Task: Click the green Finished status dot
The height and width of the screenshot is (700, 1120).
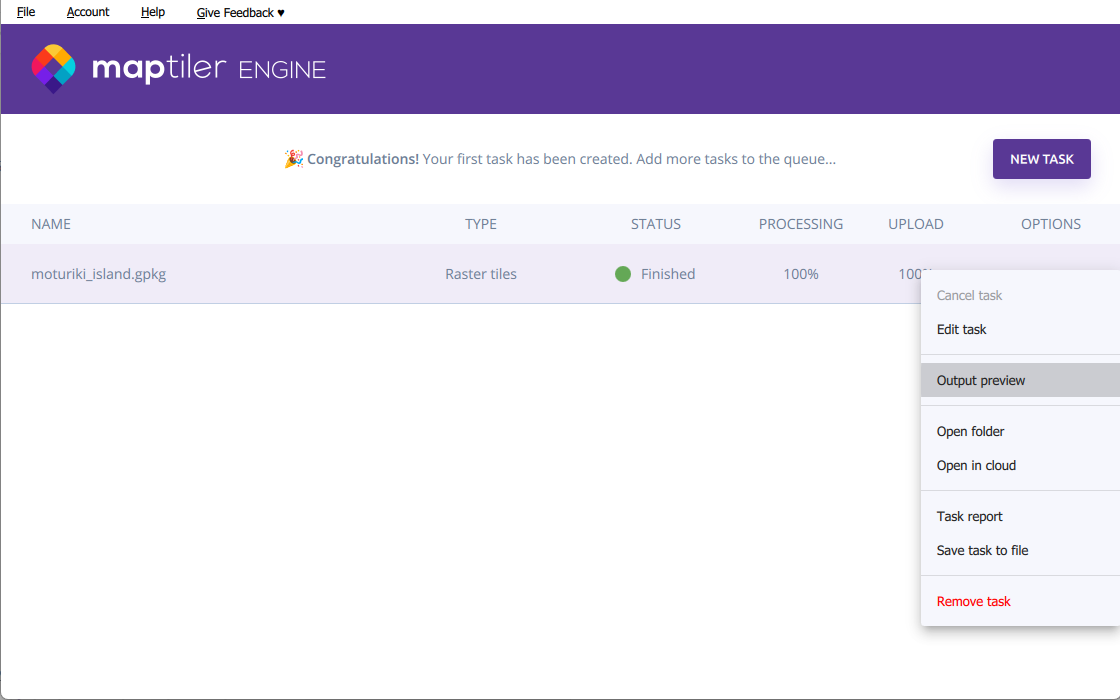Action: (623, 274)
